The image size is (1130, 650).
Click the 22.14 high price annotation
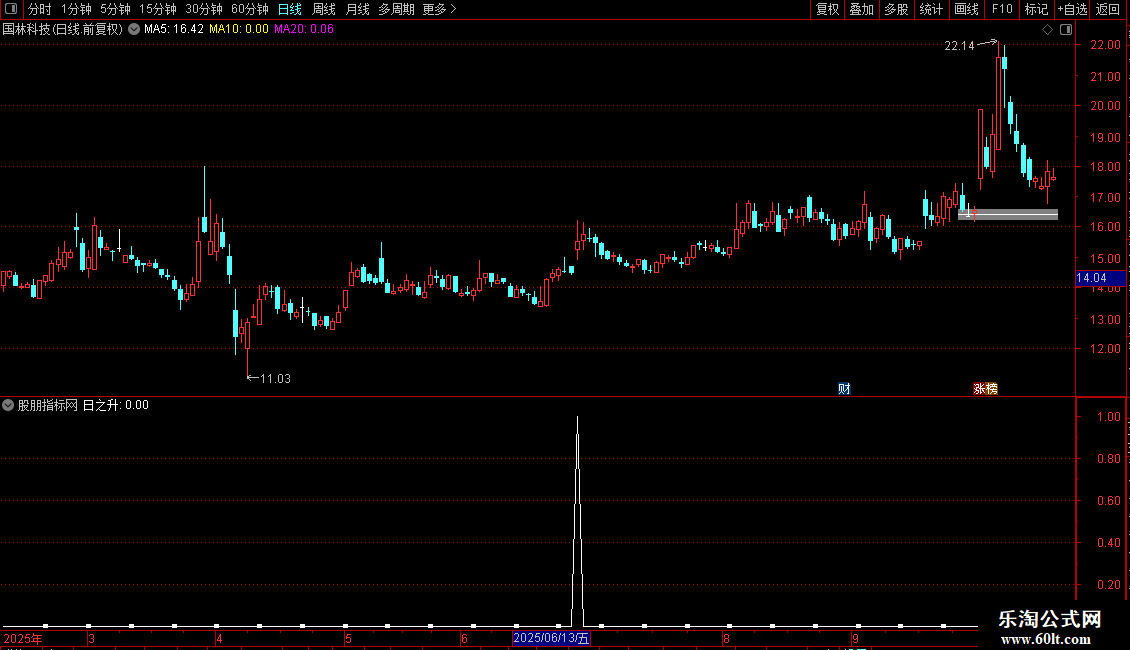[x=959, y=45]
